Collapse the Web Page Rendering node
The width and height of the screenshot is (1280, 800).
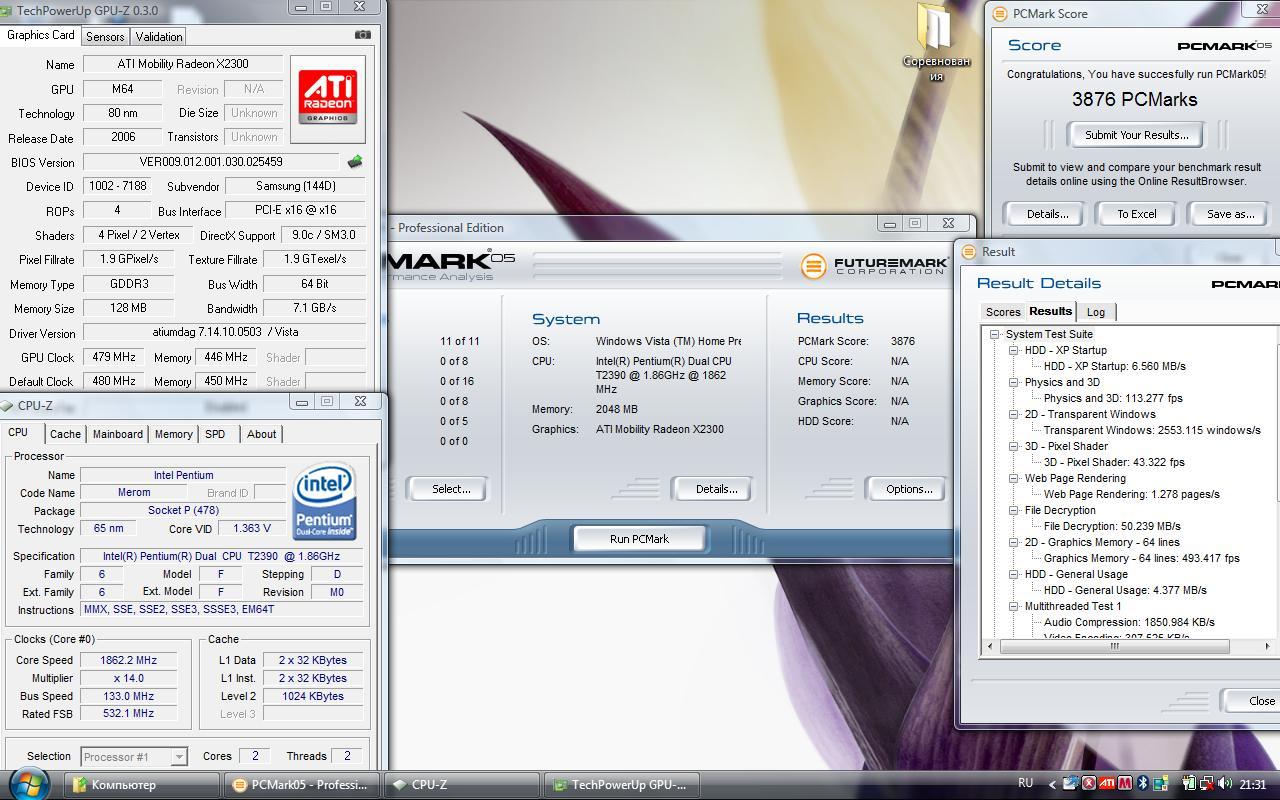pos(1014,479)
